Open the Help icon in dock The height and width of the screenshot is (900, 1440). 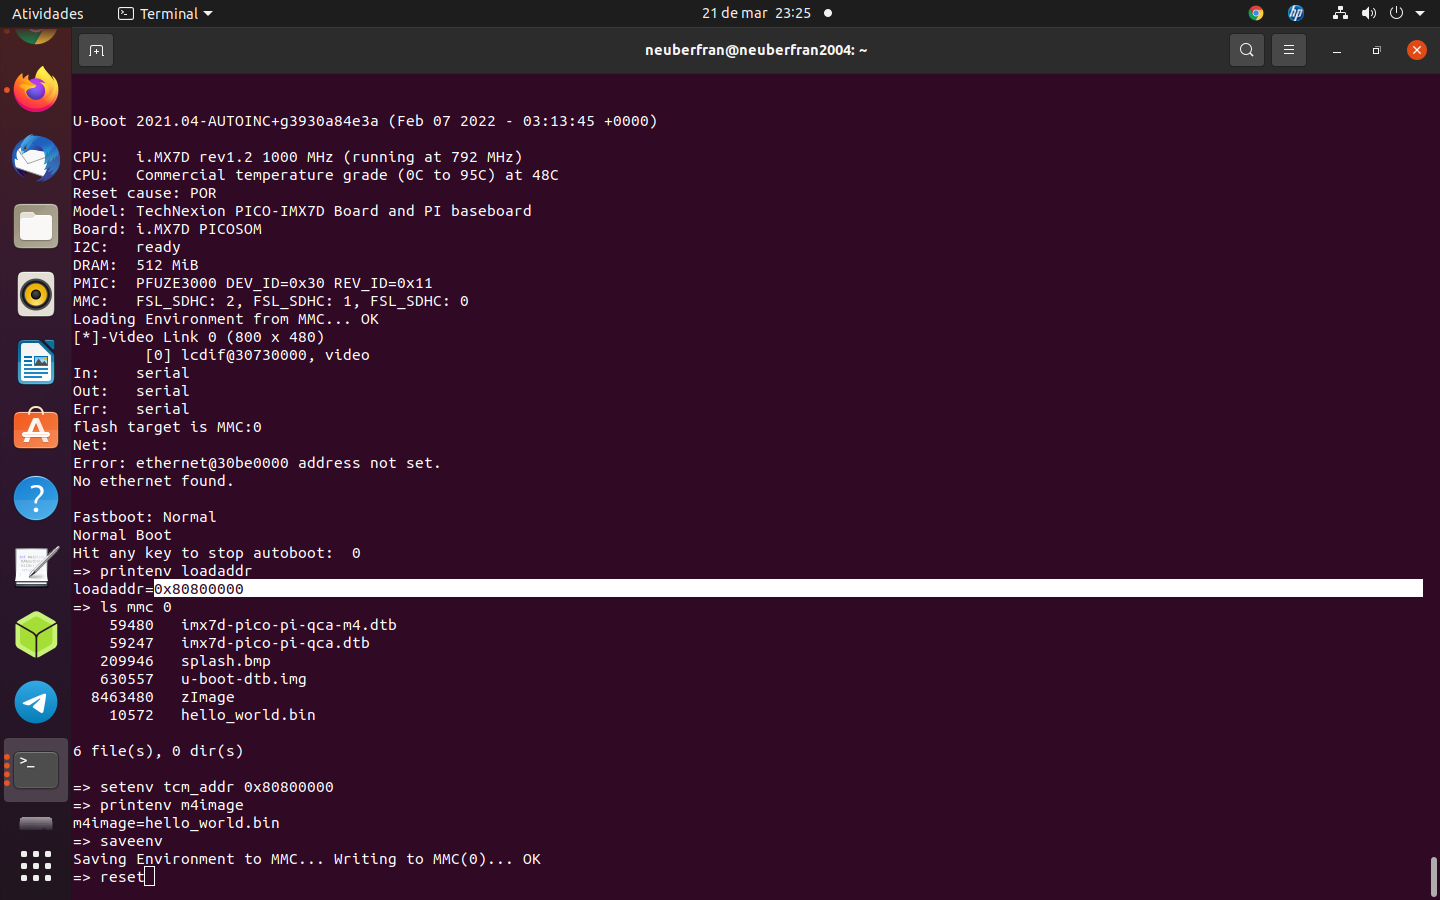click(x=36, y=498)
